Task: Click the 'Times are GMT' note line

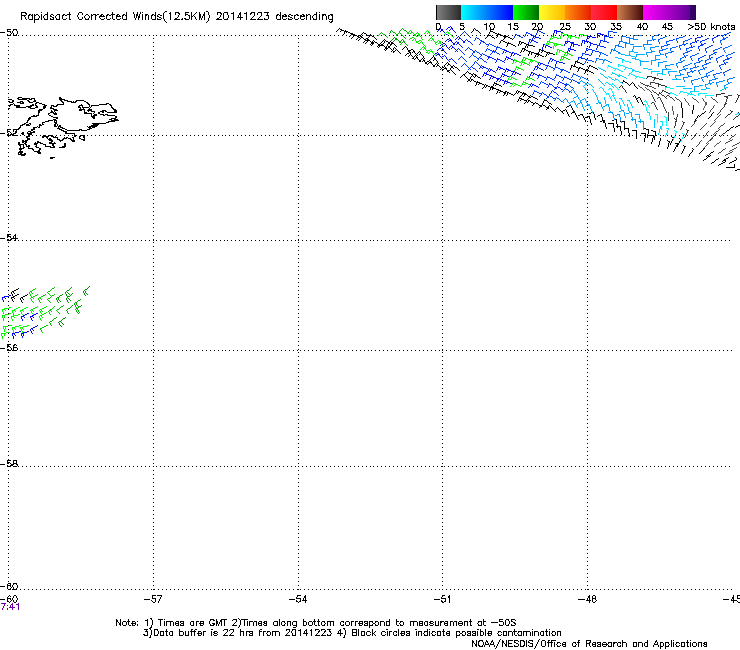Action: (x=315, y=623)
